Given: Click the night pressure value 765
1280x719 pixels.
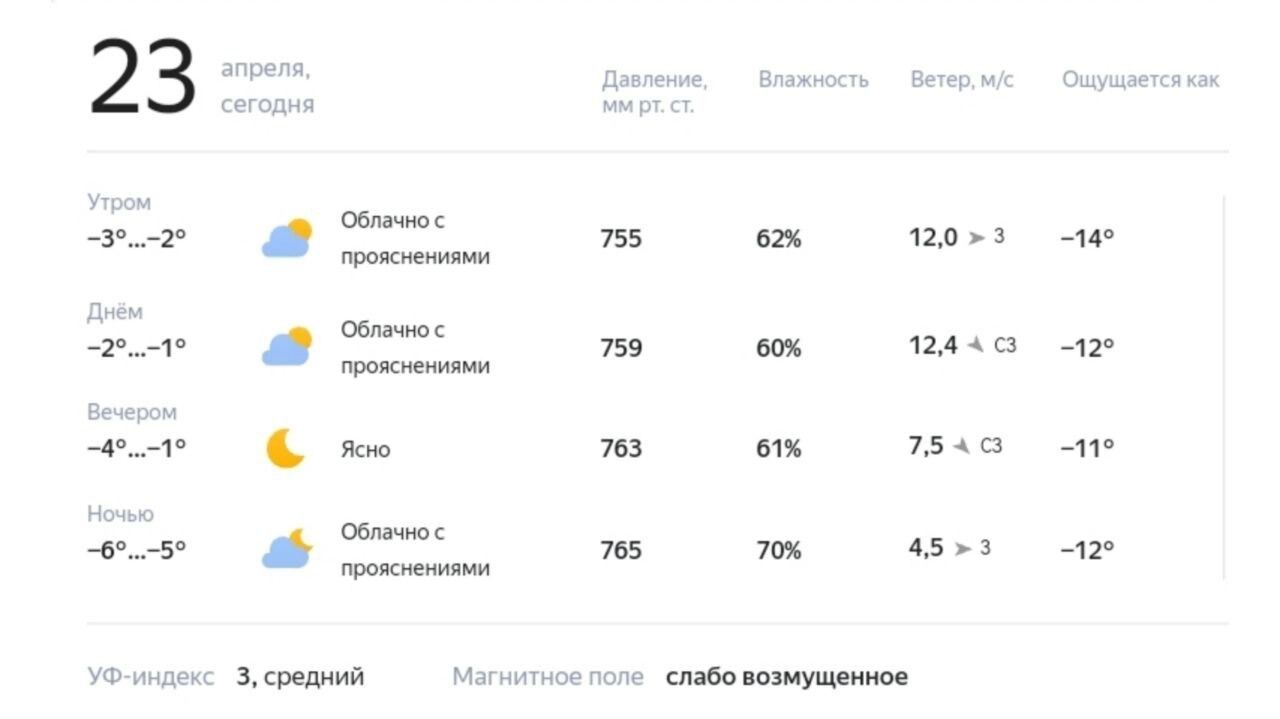Looking at the screenshot, I should (621, 550).
